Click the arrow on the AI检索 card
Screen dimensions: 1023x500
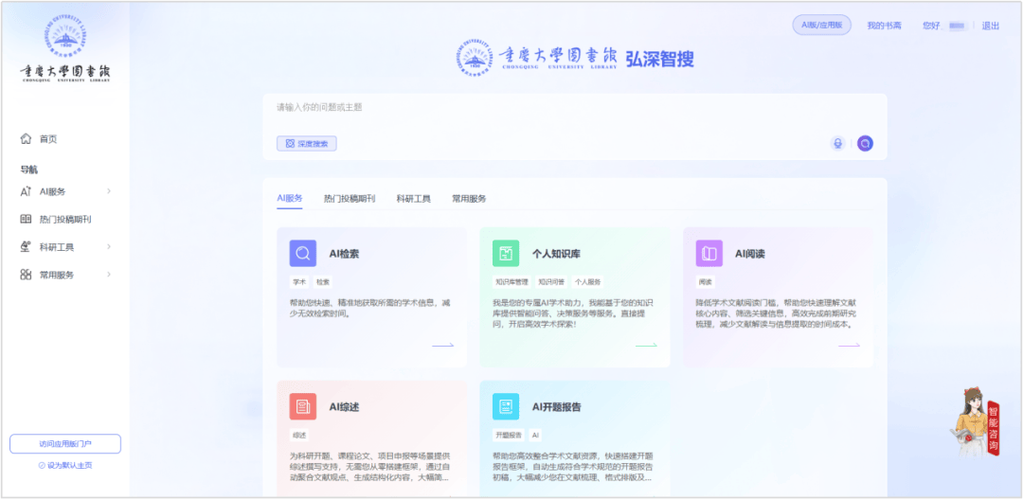[x=443, y=345]
